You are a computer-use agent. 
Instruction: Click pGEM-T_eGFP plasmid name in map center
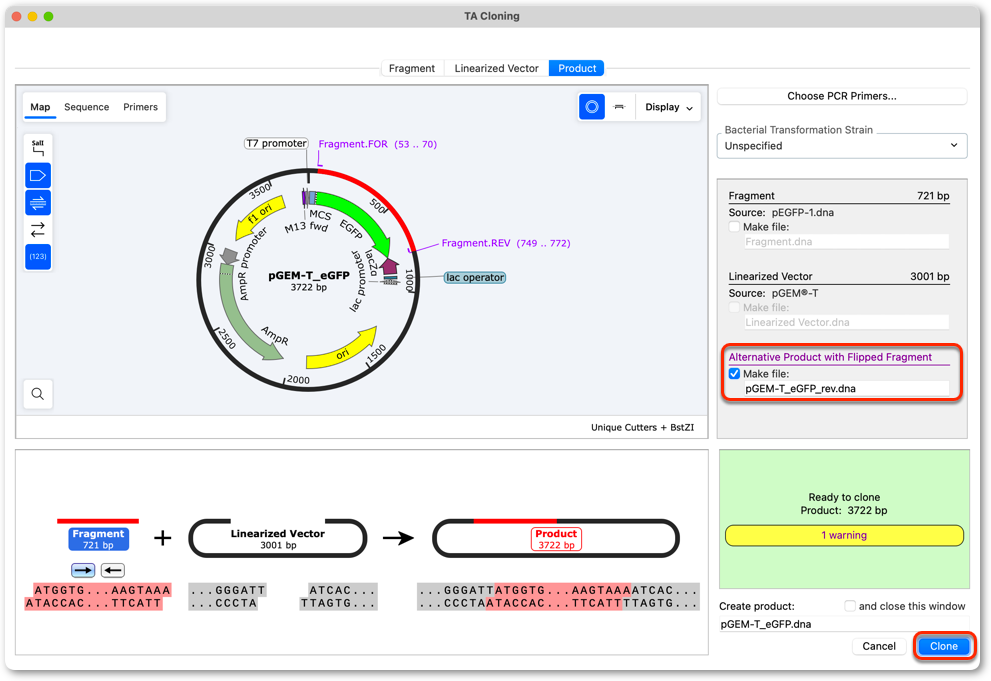click(x=309, y=275)
